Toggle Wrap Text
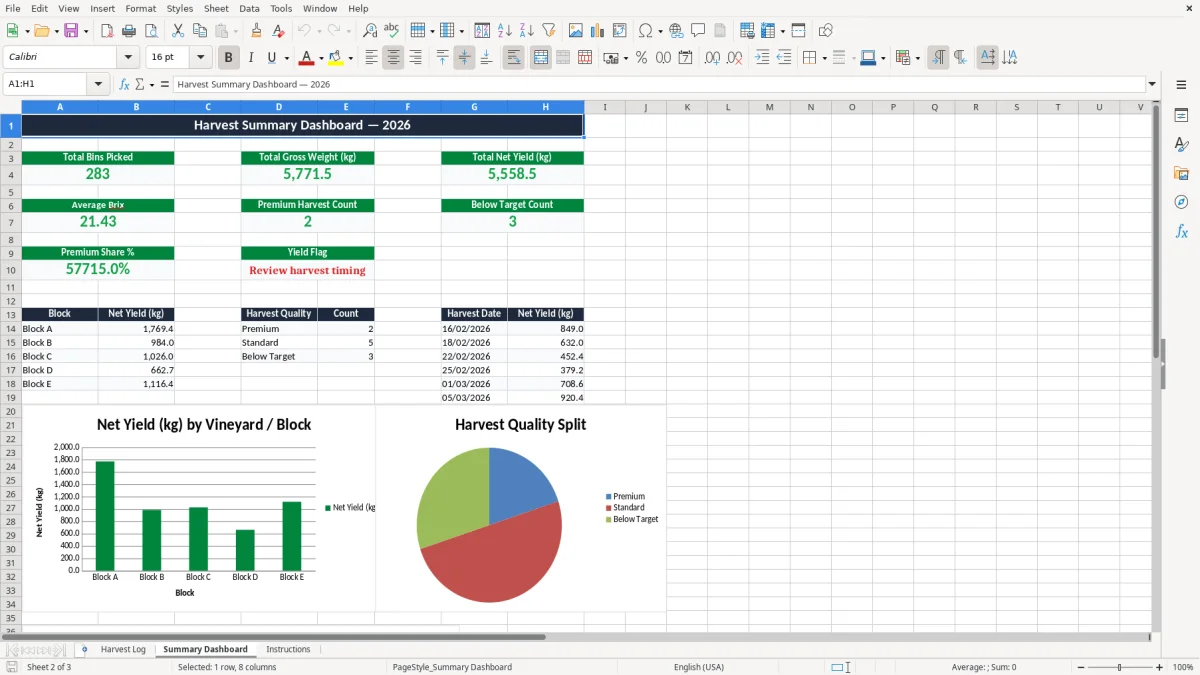 tap(513, 58)
